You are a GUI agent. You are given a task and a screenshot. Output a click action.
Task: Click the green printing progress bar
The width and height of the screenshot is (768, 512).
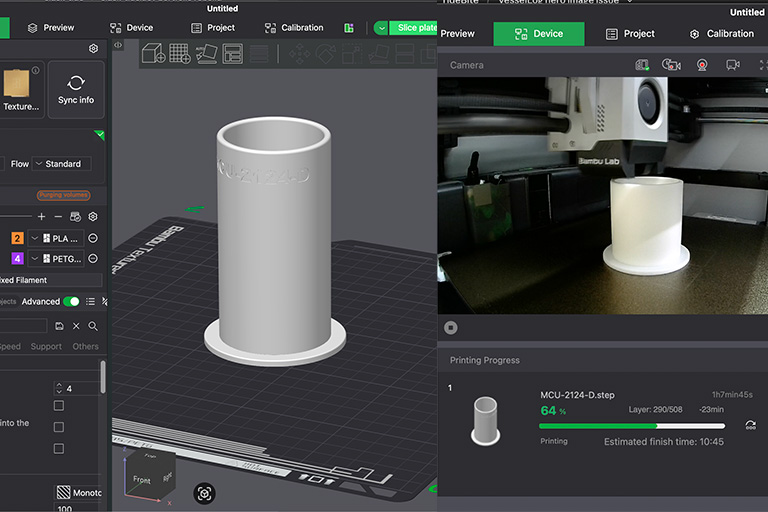coord(632,426)
